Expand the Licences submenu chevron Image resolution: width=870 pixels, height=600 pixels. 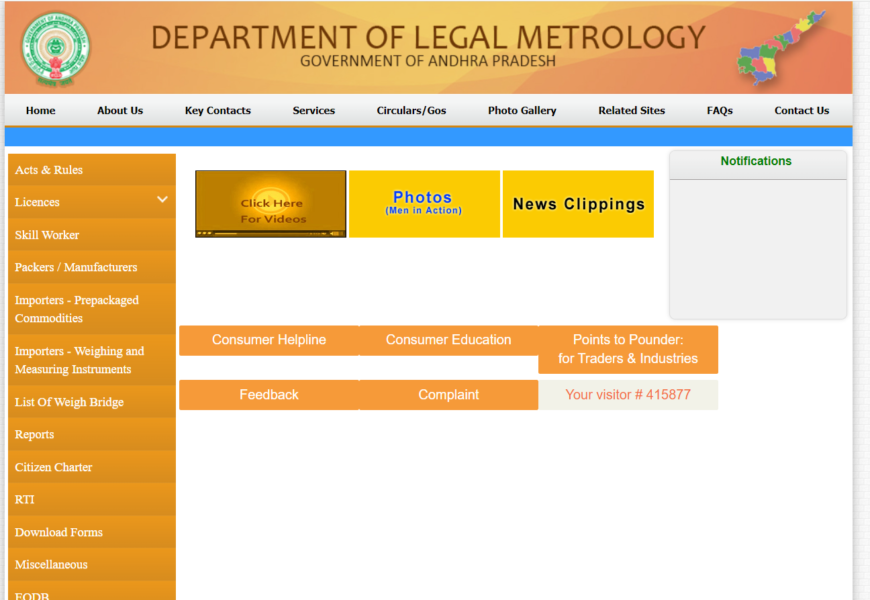(162, 201)
